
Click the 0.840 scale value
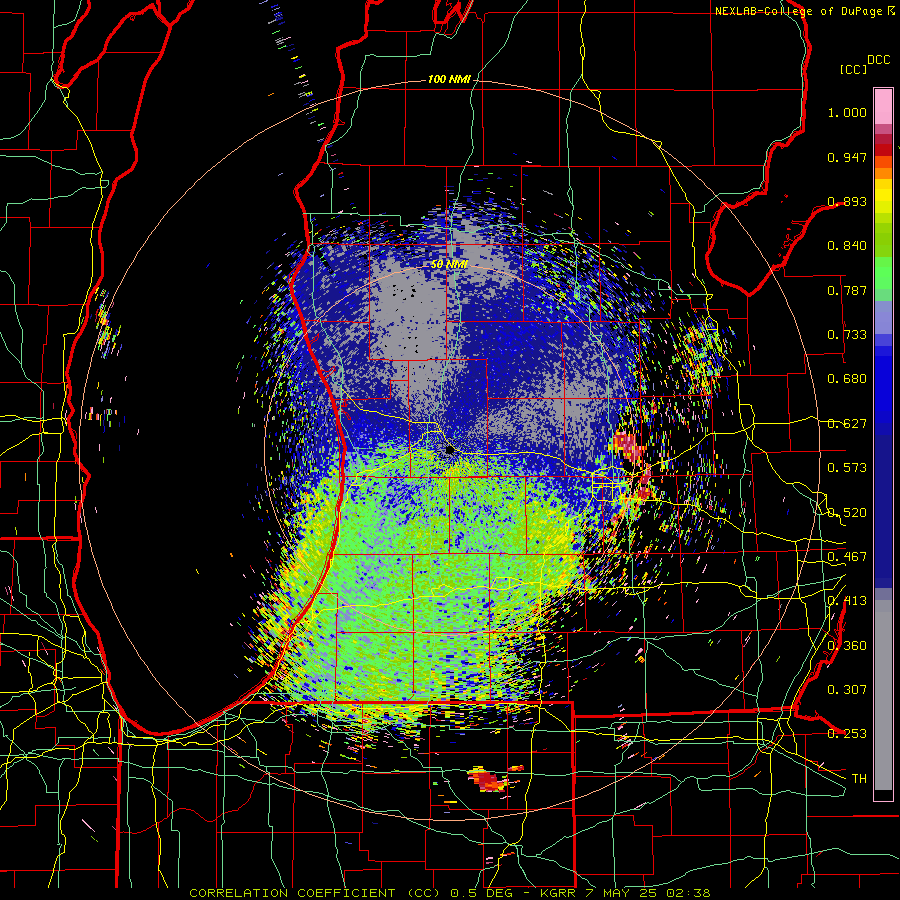(847, 246)
